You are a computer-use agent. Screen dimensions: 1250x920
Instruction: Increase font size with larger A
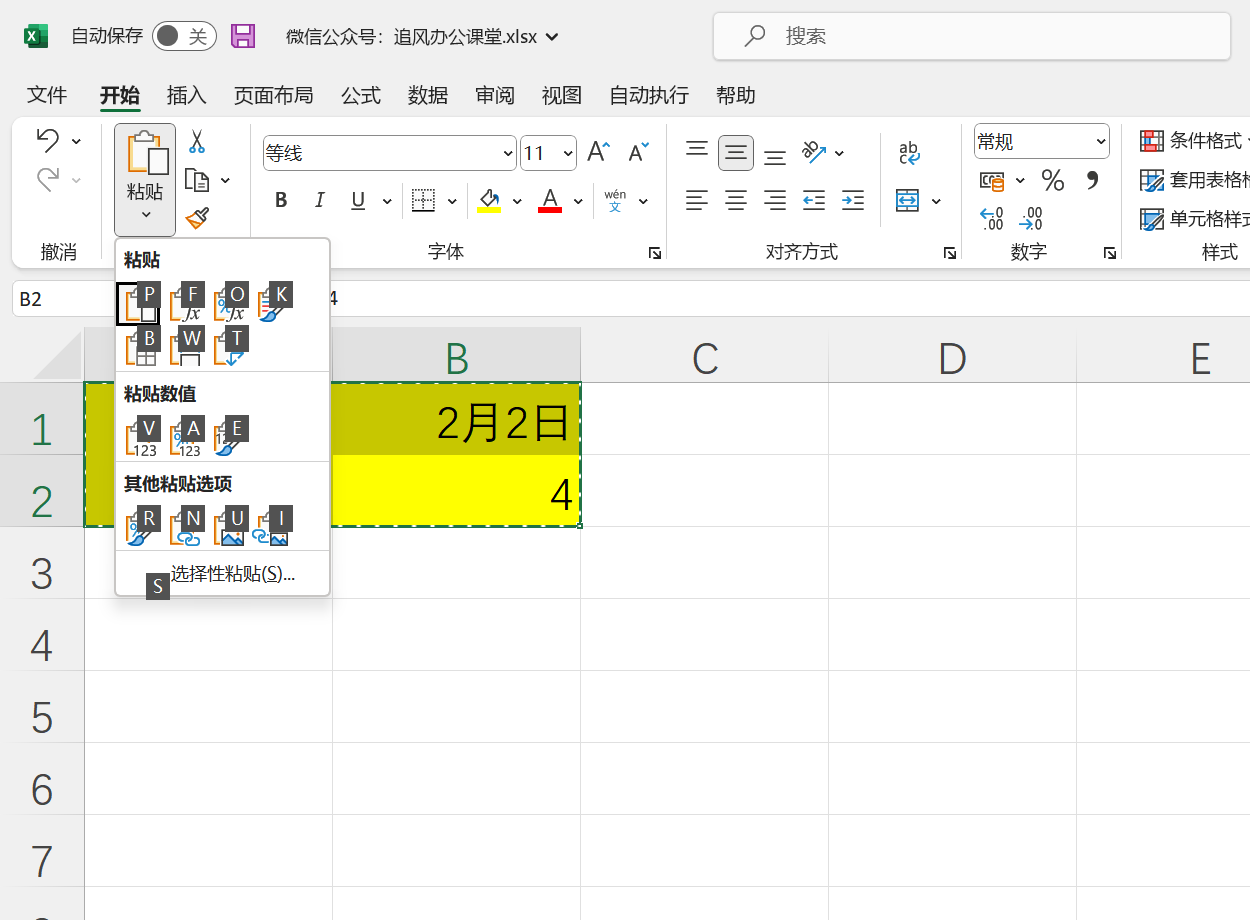[598, 152]
